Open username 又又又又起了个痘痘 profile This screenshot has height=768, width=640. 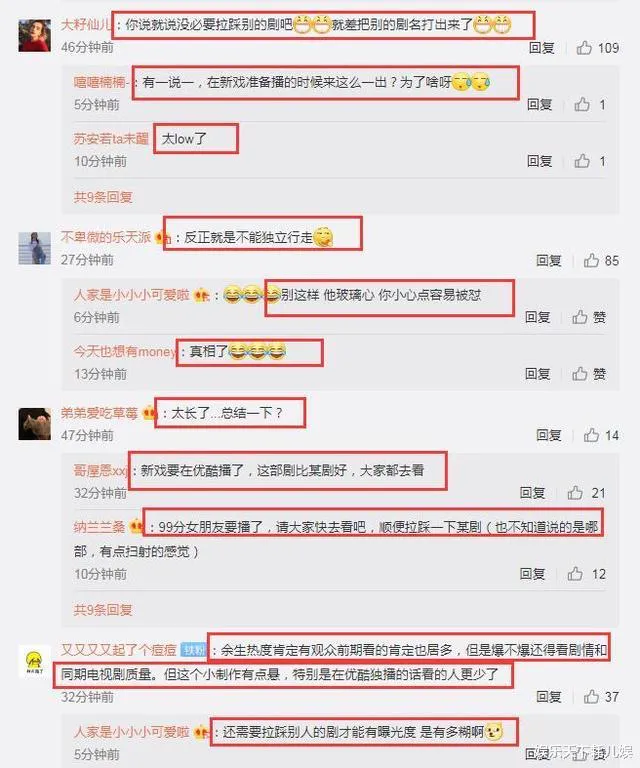119,650
